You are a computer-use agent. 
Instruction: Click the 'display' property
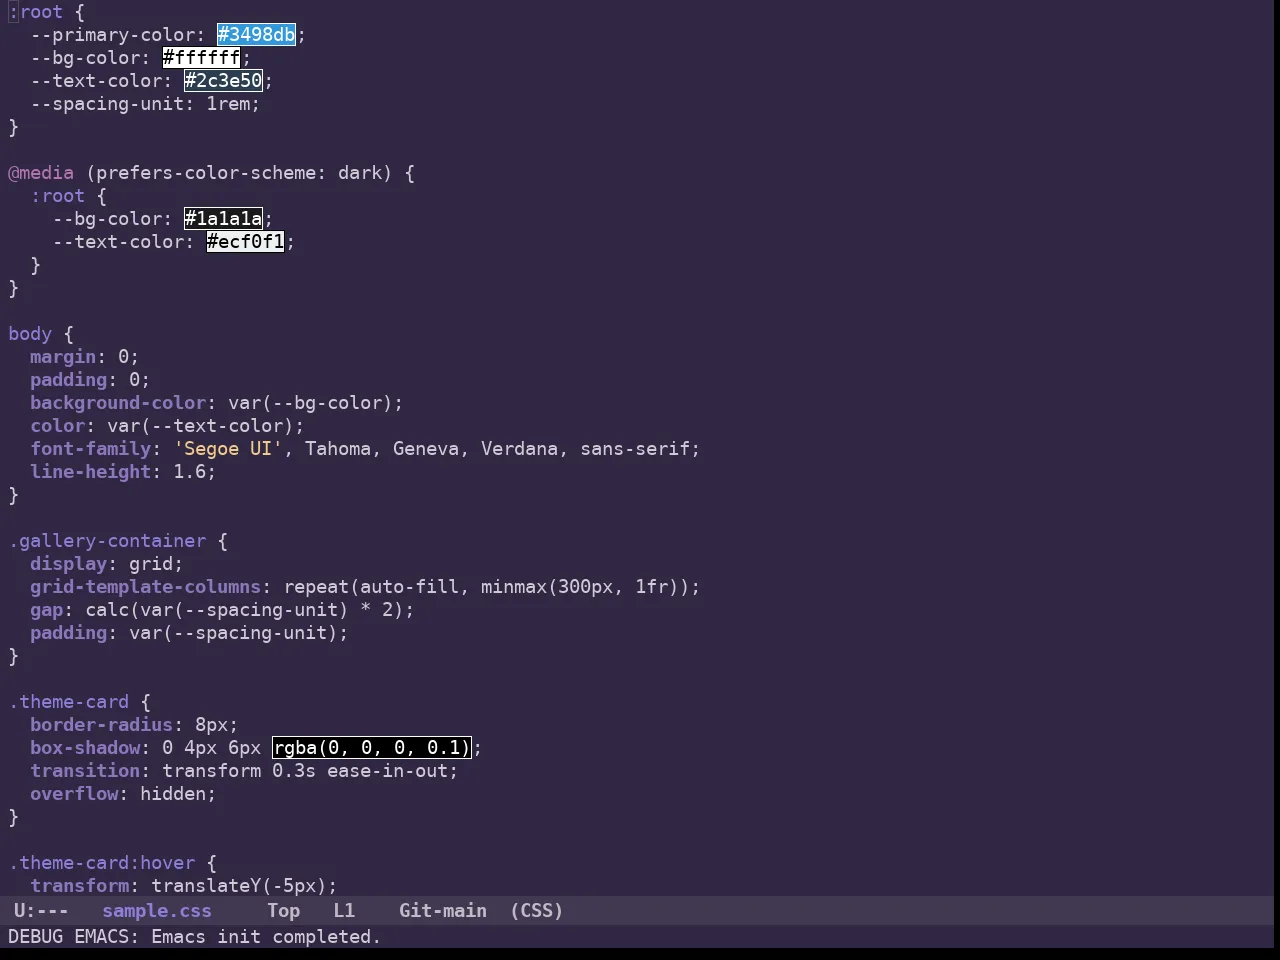pyautogui.click(x=68, y=563)
